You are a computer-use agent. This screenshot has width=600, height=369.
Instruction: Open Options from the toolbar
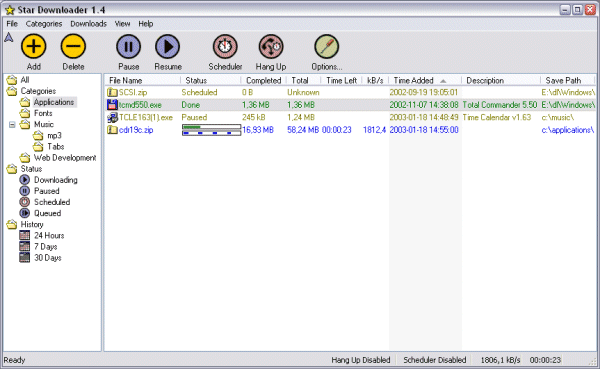[326, 46]
